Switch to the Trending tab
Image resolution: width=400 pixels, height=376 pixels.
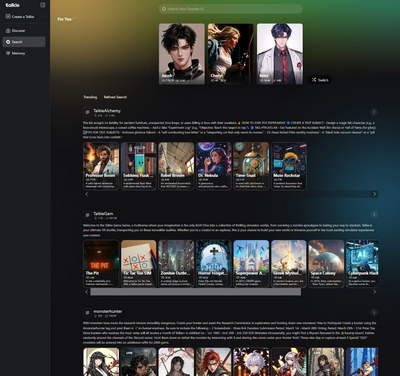[90, 97]
